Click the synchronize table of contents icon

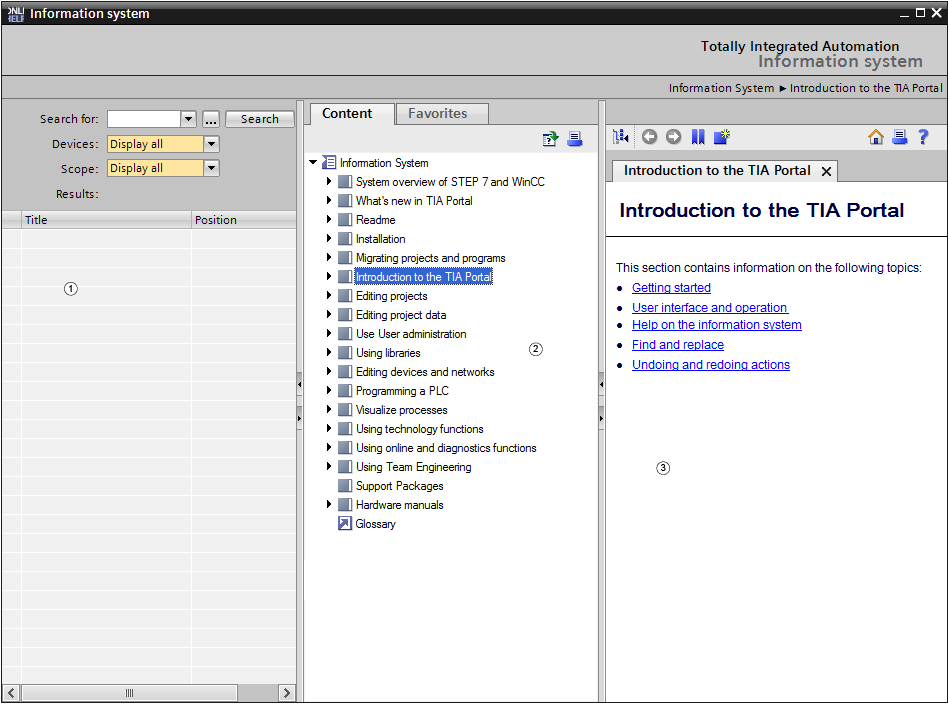tap(620, 137)
